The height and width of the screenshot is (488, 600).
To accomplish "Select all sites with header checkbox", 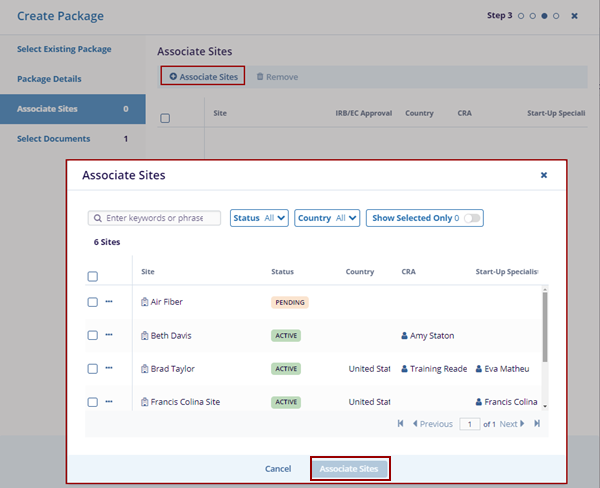I will 92,277.
